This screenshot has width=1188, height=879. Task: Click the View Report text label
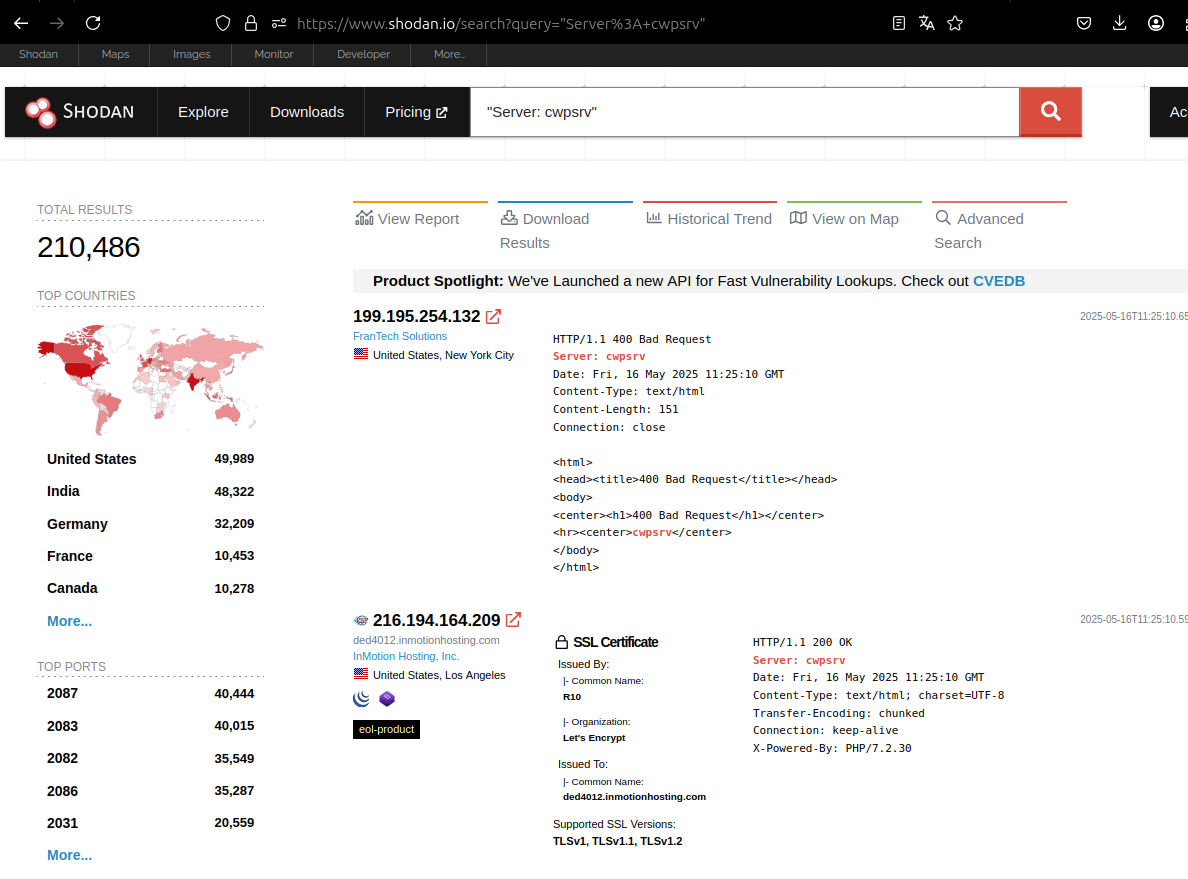[418, 219]
